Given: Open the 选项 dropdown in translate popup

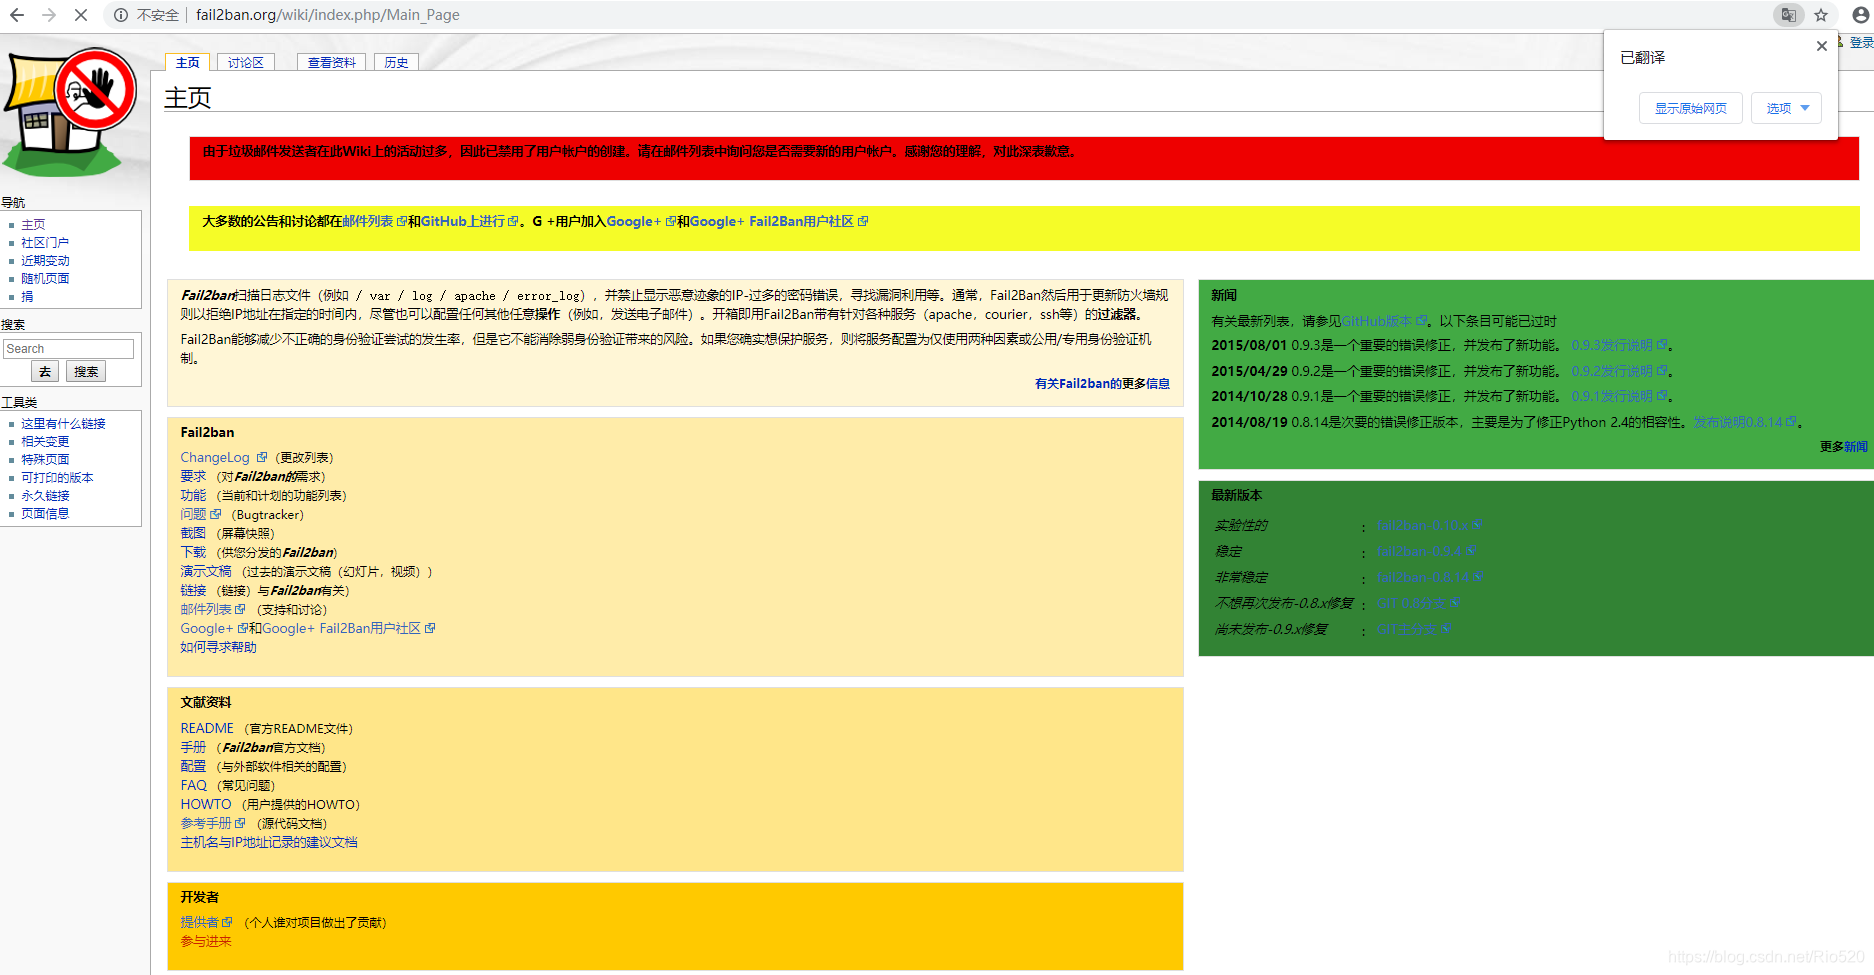Looking at the screenshot, I should pyautogui.click(x=1786, y=108).
